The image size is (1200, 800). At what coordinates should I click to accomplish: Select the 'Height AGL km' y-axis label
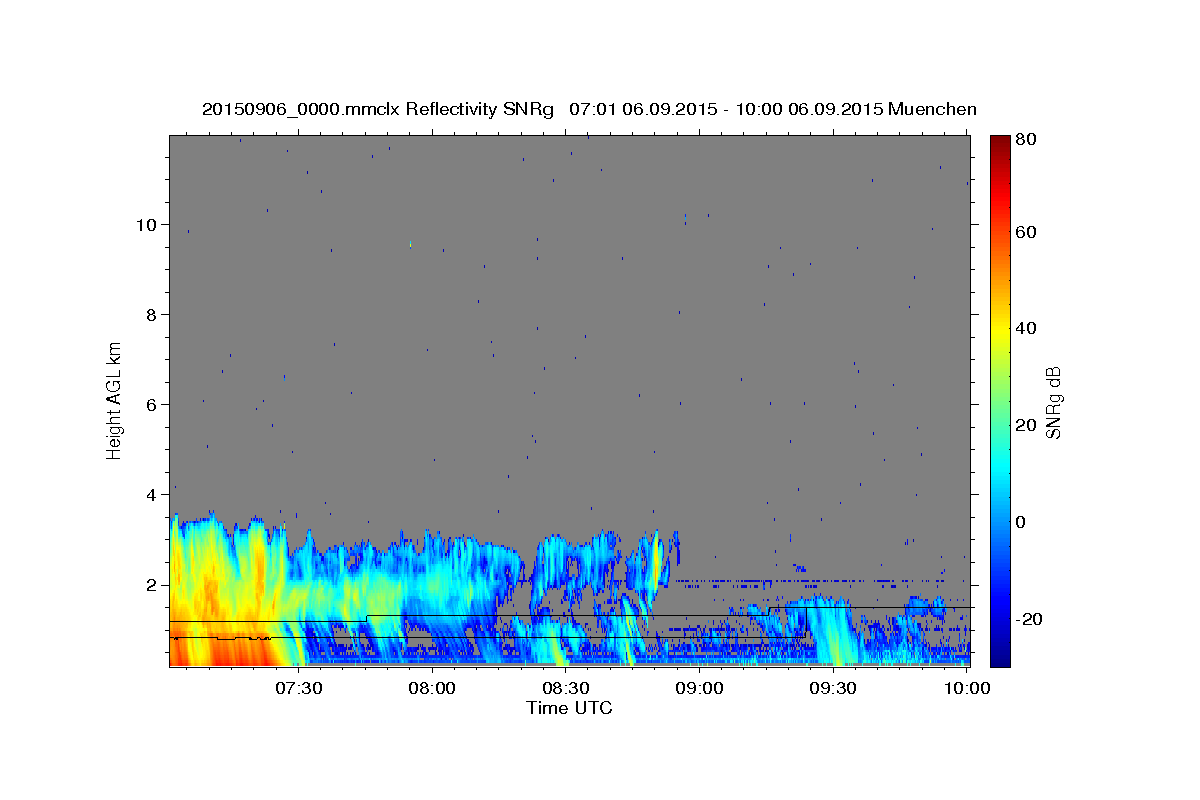[x=115, y=400]
